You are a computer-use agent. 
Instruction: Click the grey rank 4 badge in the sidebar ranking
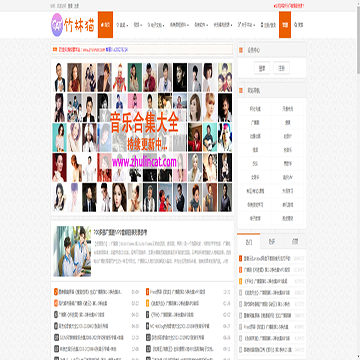click(241, 293)
